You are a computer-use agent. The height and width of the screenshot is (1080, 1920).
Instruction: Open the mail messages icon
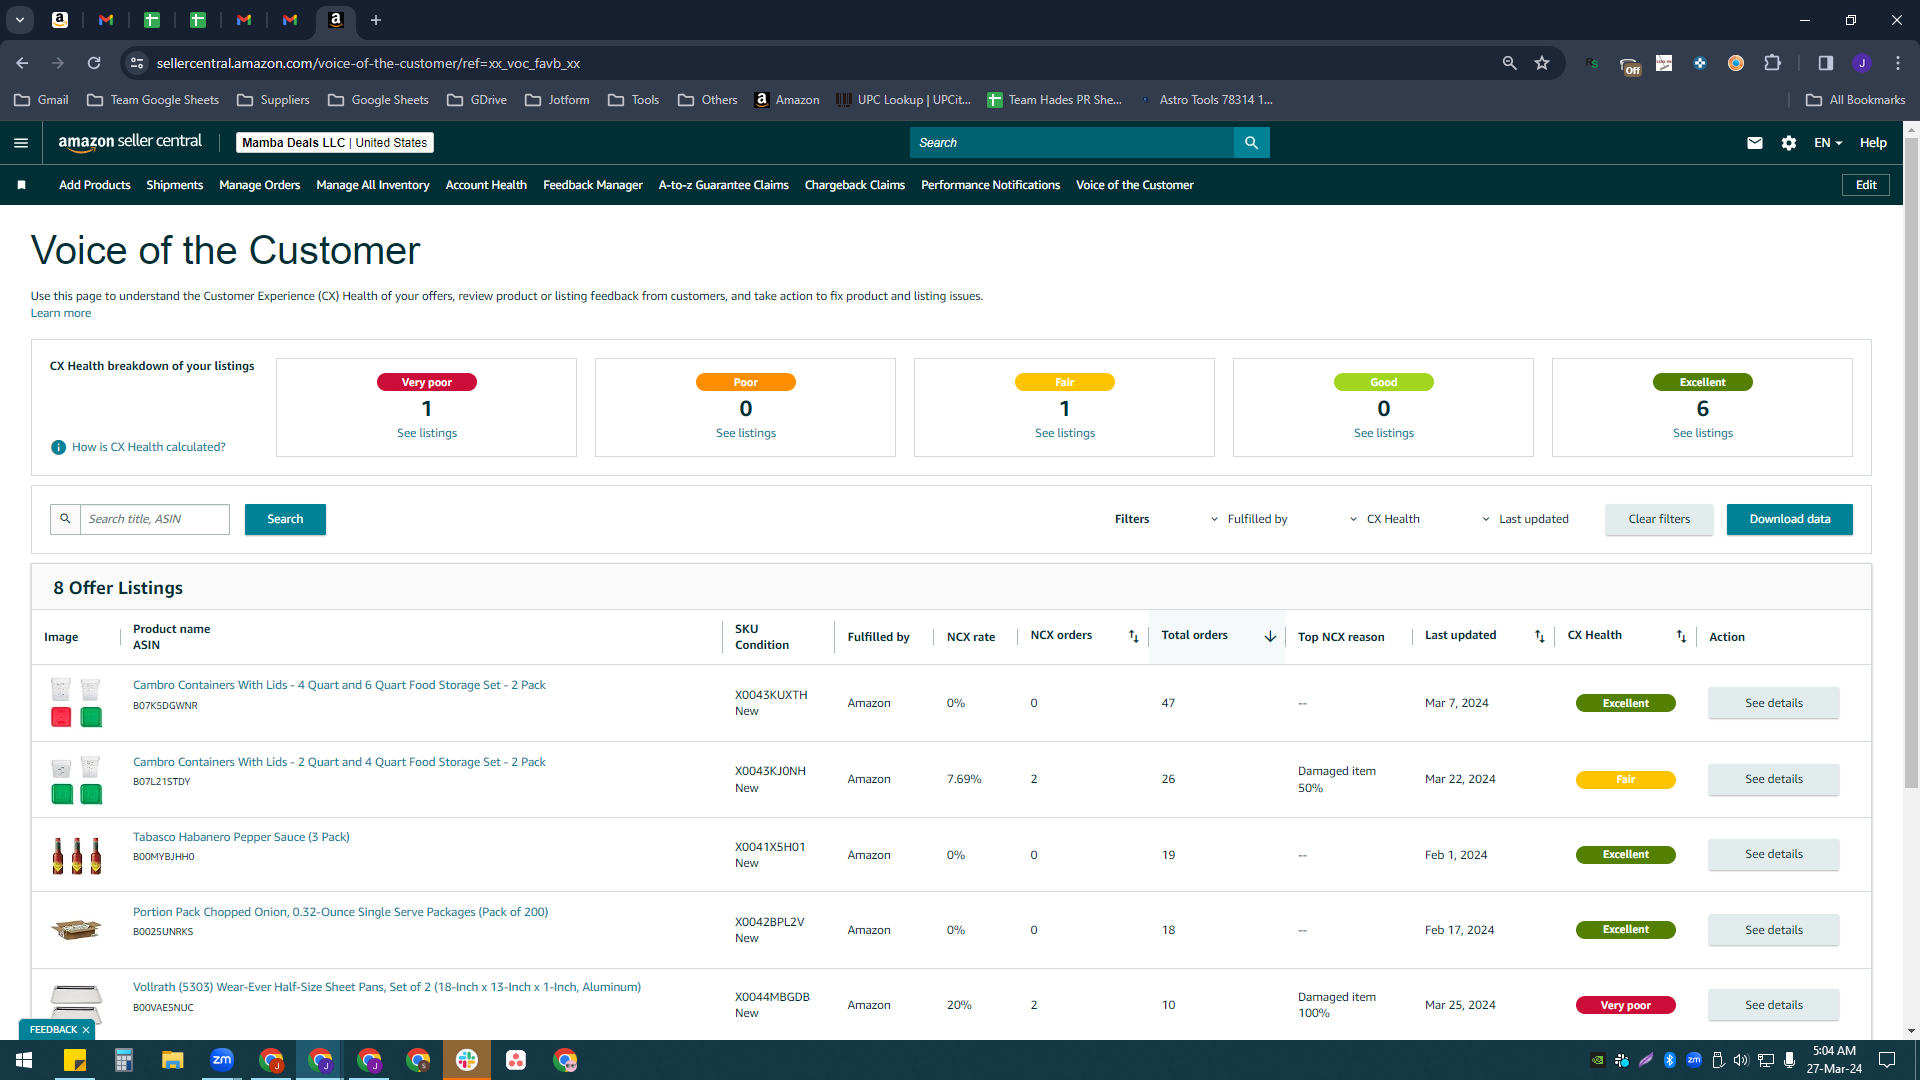1754,143
